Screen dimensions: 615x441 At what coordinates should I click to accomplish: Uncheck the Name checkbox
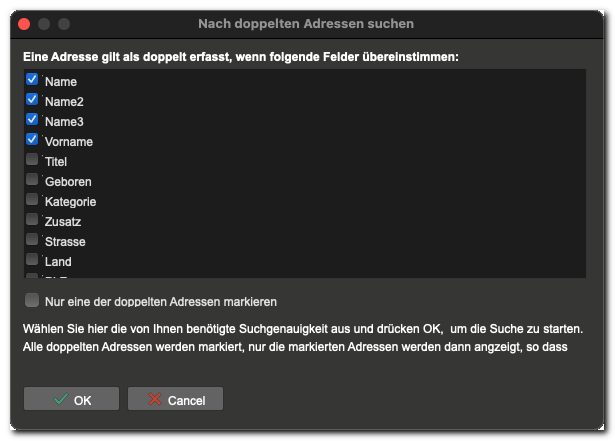tap(32, 79)
